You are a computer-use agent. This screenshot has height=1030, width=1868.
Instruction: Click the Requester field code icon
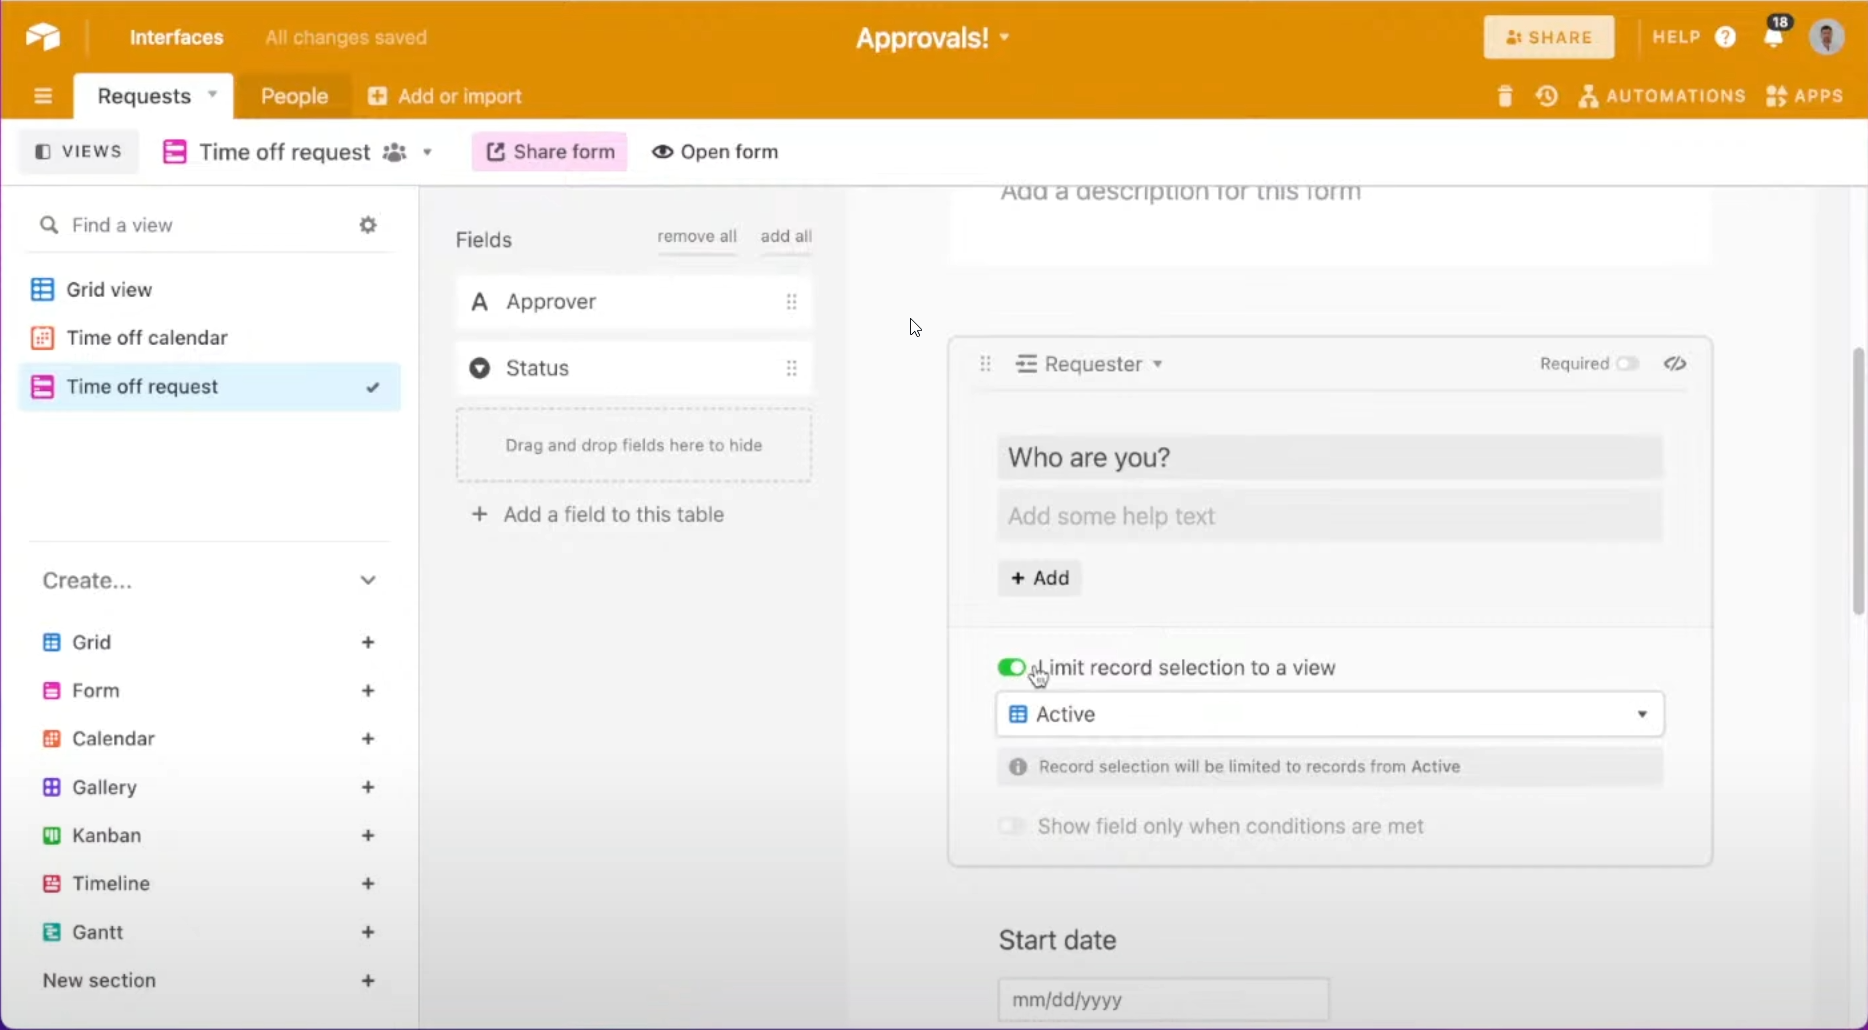tap(1675, 364)
